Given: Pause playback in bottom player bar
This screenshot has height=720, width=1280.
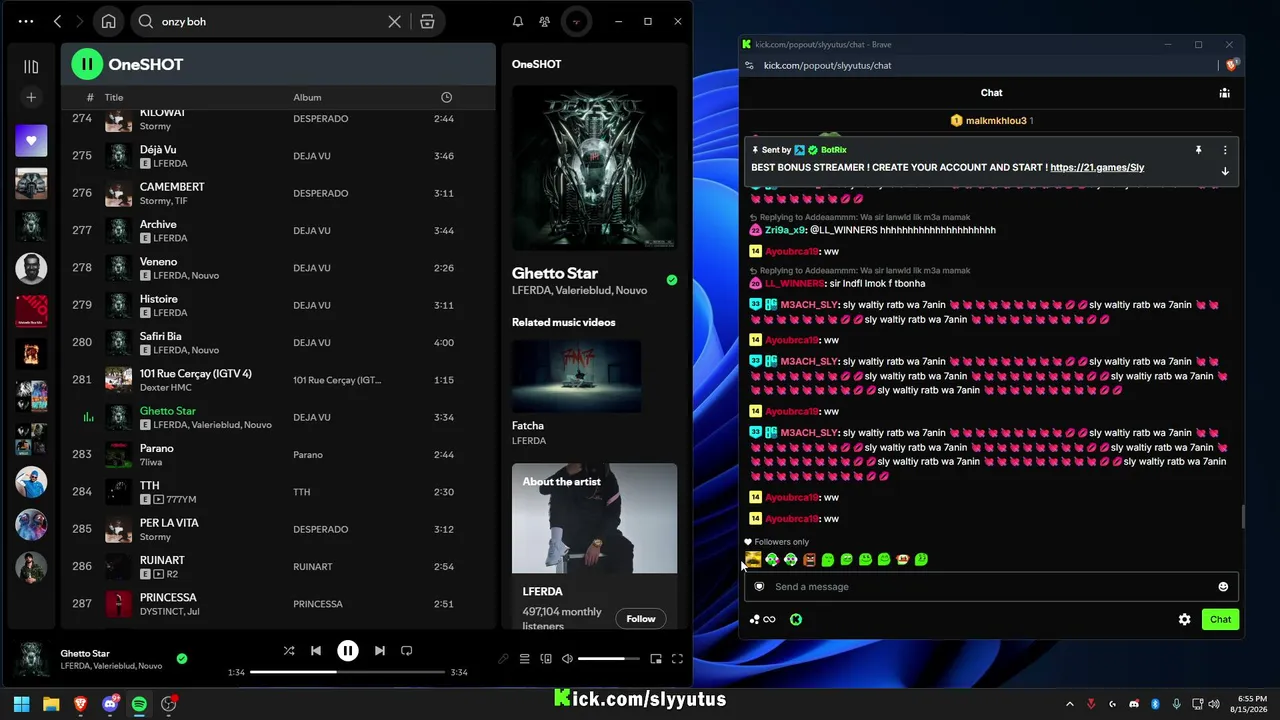Looking at the screenshot, I should pos(348,651).
